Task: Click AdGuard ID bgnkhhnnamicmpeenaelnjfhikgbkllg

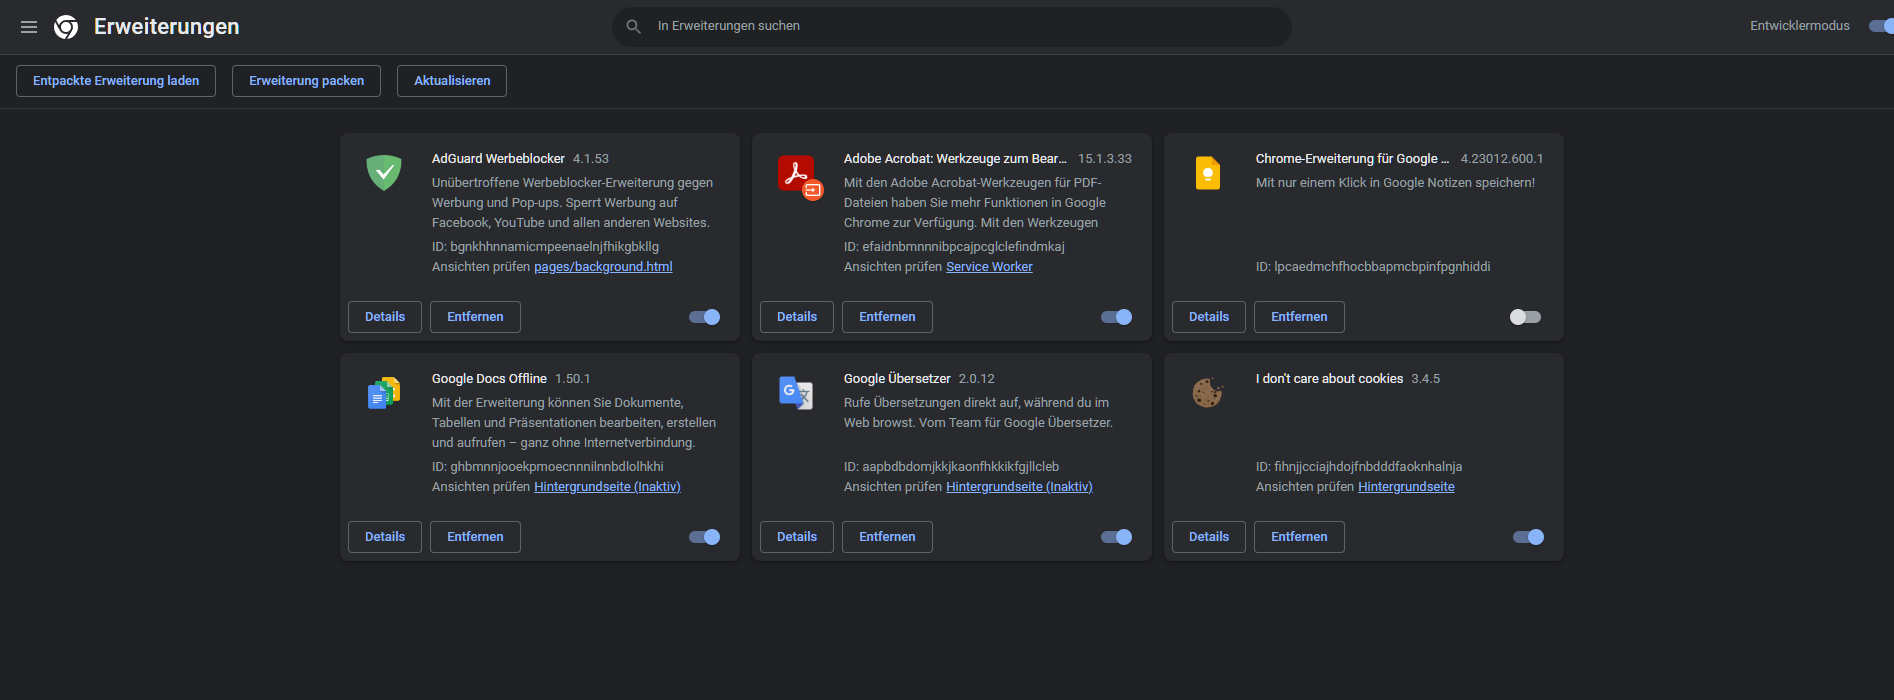Action: [545, 247]
